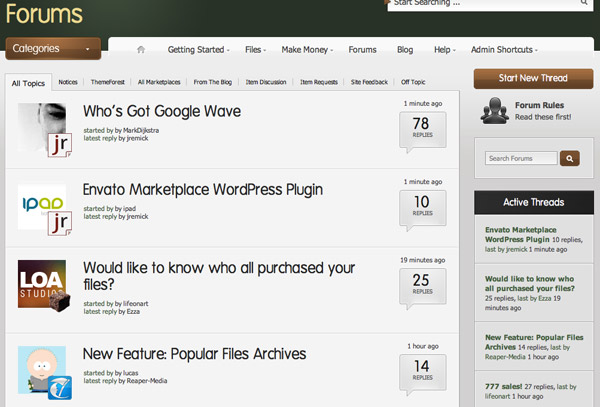Open MarkDijkstra's avatar on Google Wave thread
Viewport: 600px width, 407px height.
42,127
